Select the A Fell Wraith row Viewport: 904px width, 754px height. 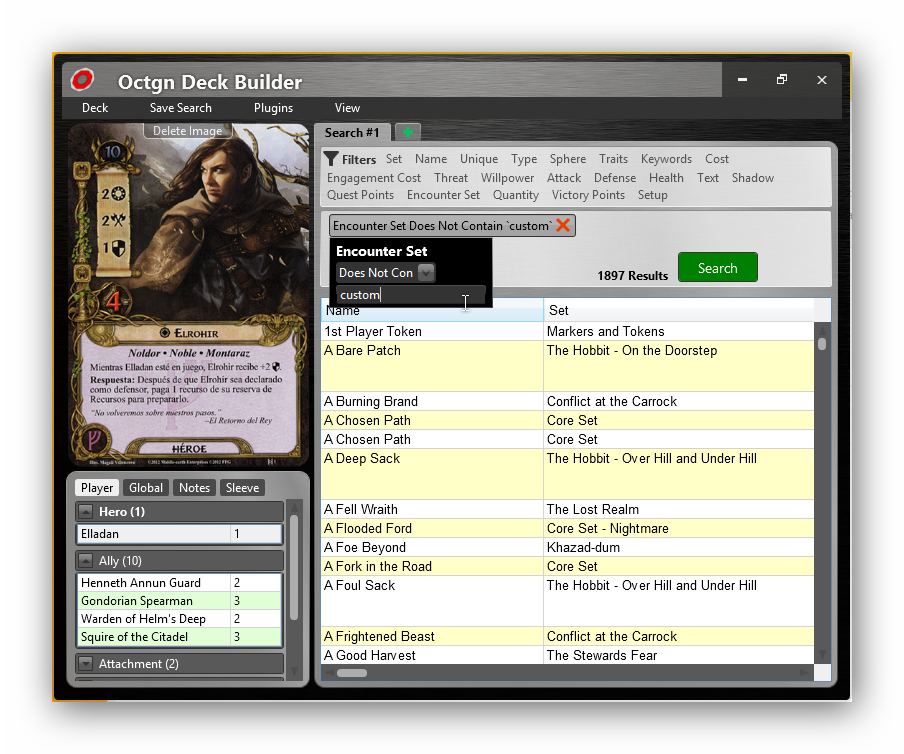(567, 509)
